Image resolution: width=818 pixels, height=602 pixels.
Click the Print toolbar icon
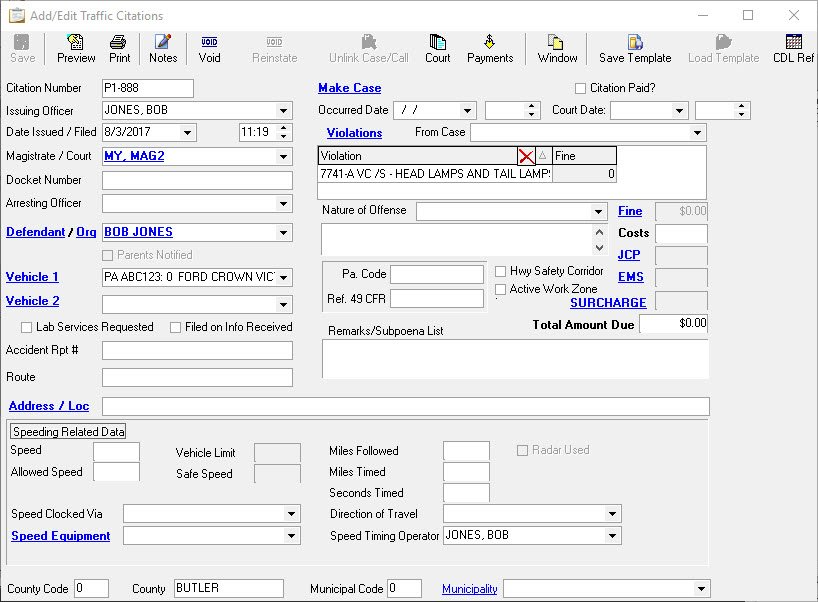tap(119, 48)
